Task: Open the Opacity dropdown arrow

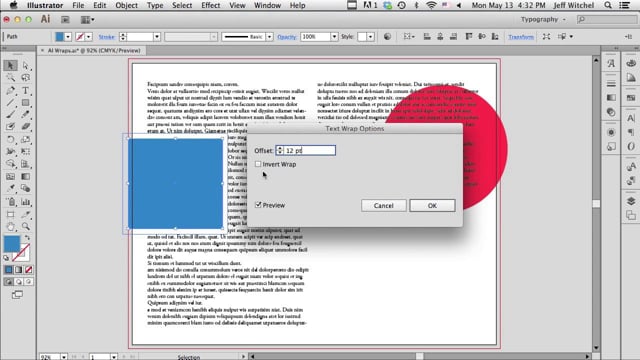Action: click(x=334, y=37)
